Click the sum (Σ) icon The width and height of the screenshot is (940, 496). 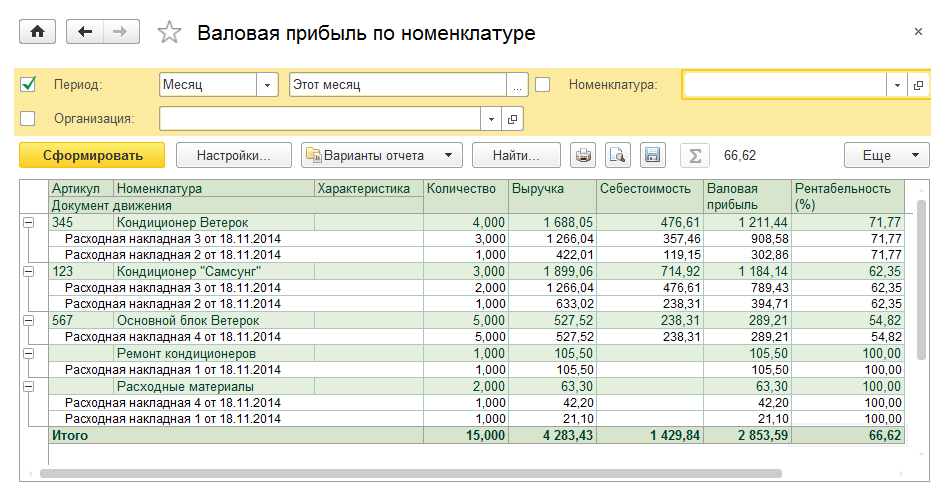(x=692, y=155)
